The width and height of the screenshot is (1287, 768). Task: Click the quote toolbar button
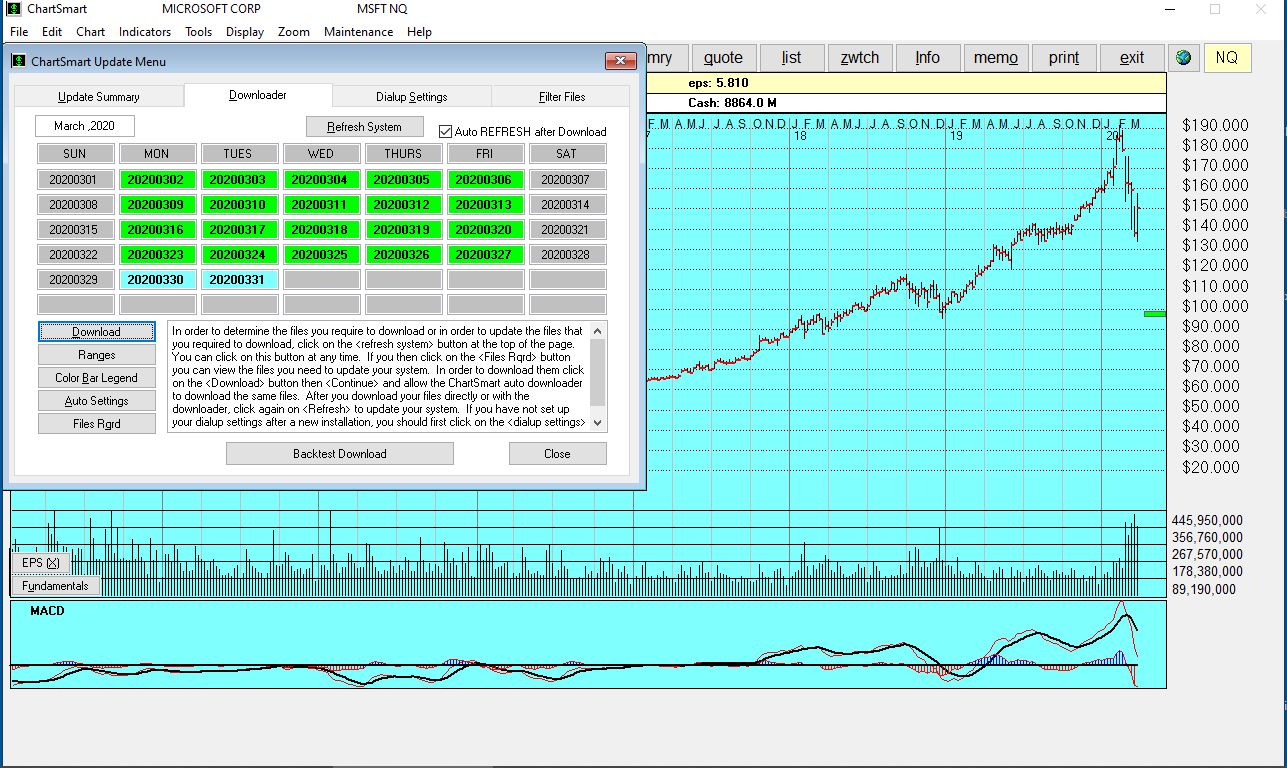(x=723, y=58)
